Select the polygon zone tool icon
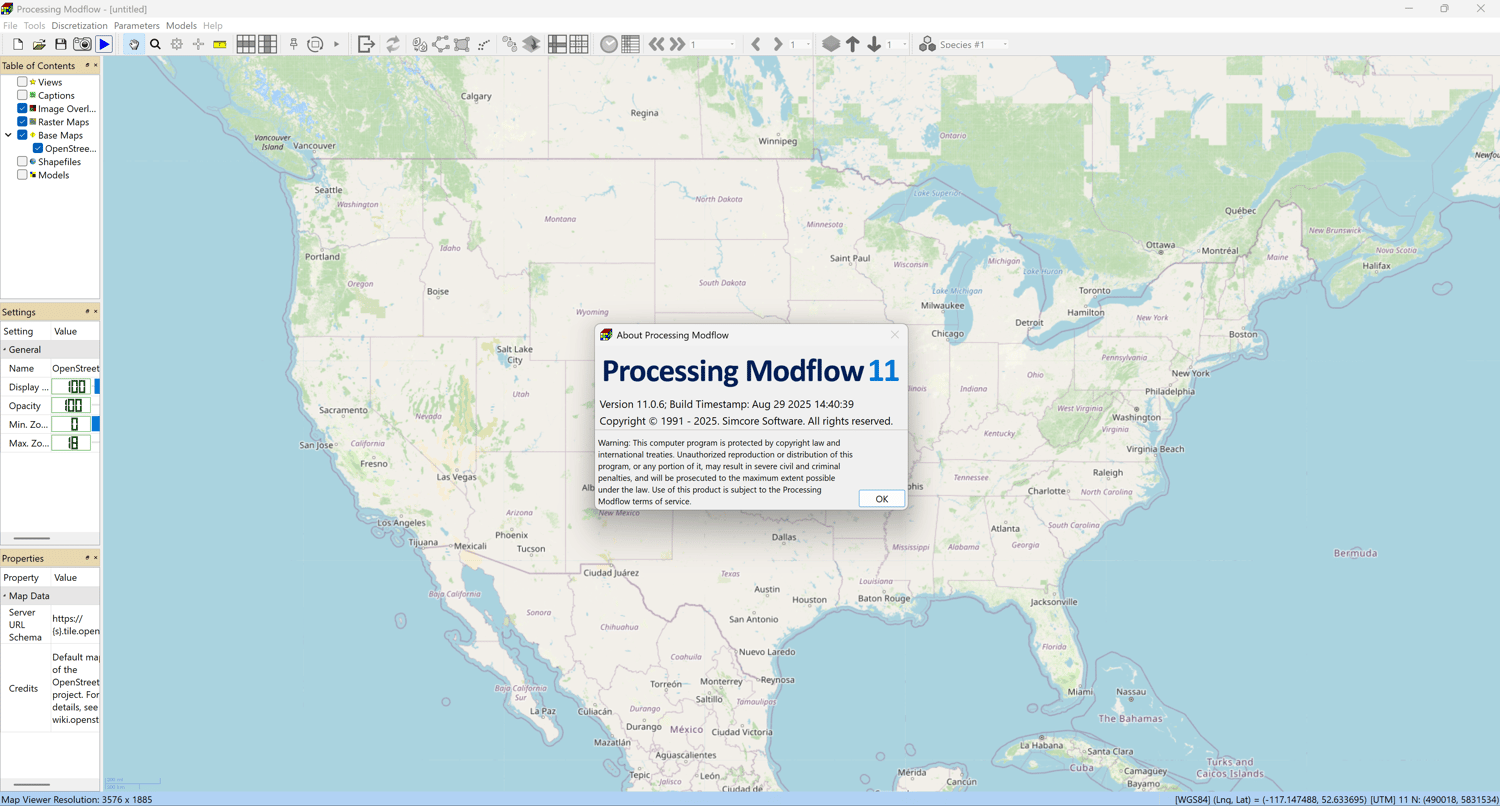This screenshot has height=806, width=1500. point(462,44)
